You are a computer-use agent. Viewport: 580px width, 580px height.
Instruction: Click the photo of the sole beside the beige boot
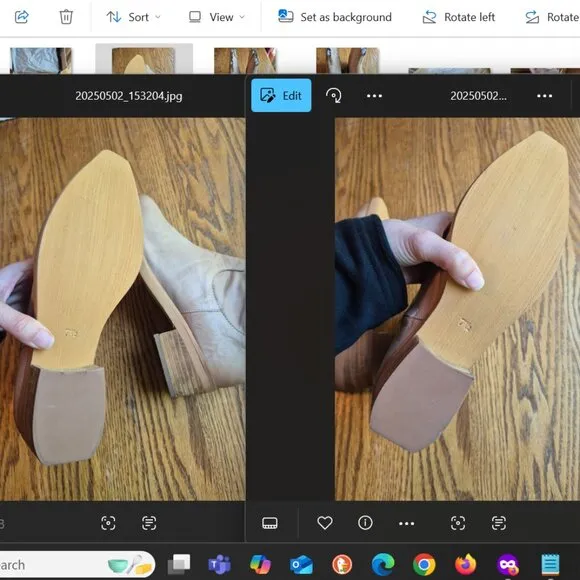122,309
